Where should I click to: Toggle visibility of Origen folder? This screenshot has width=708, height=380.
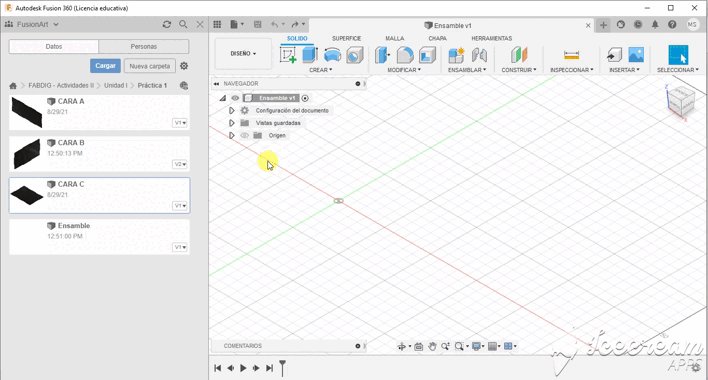245,135
